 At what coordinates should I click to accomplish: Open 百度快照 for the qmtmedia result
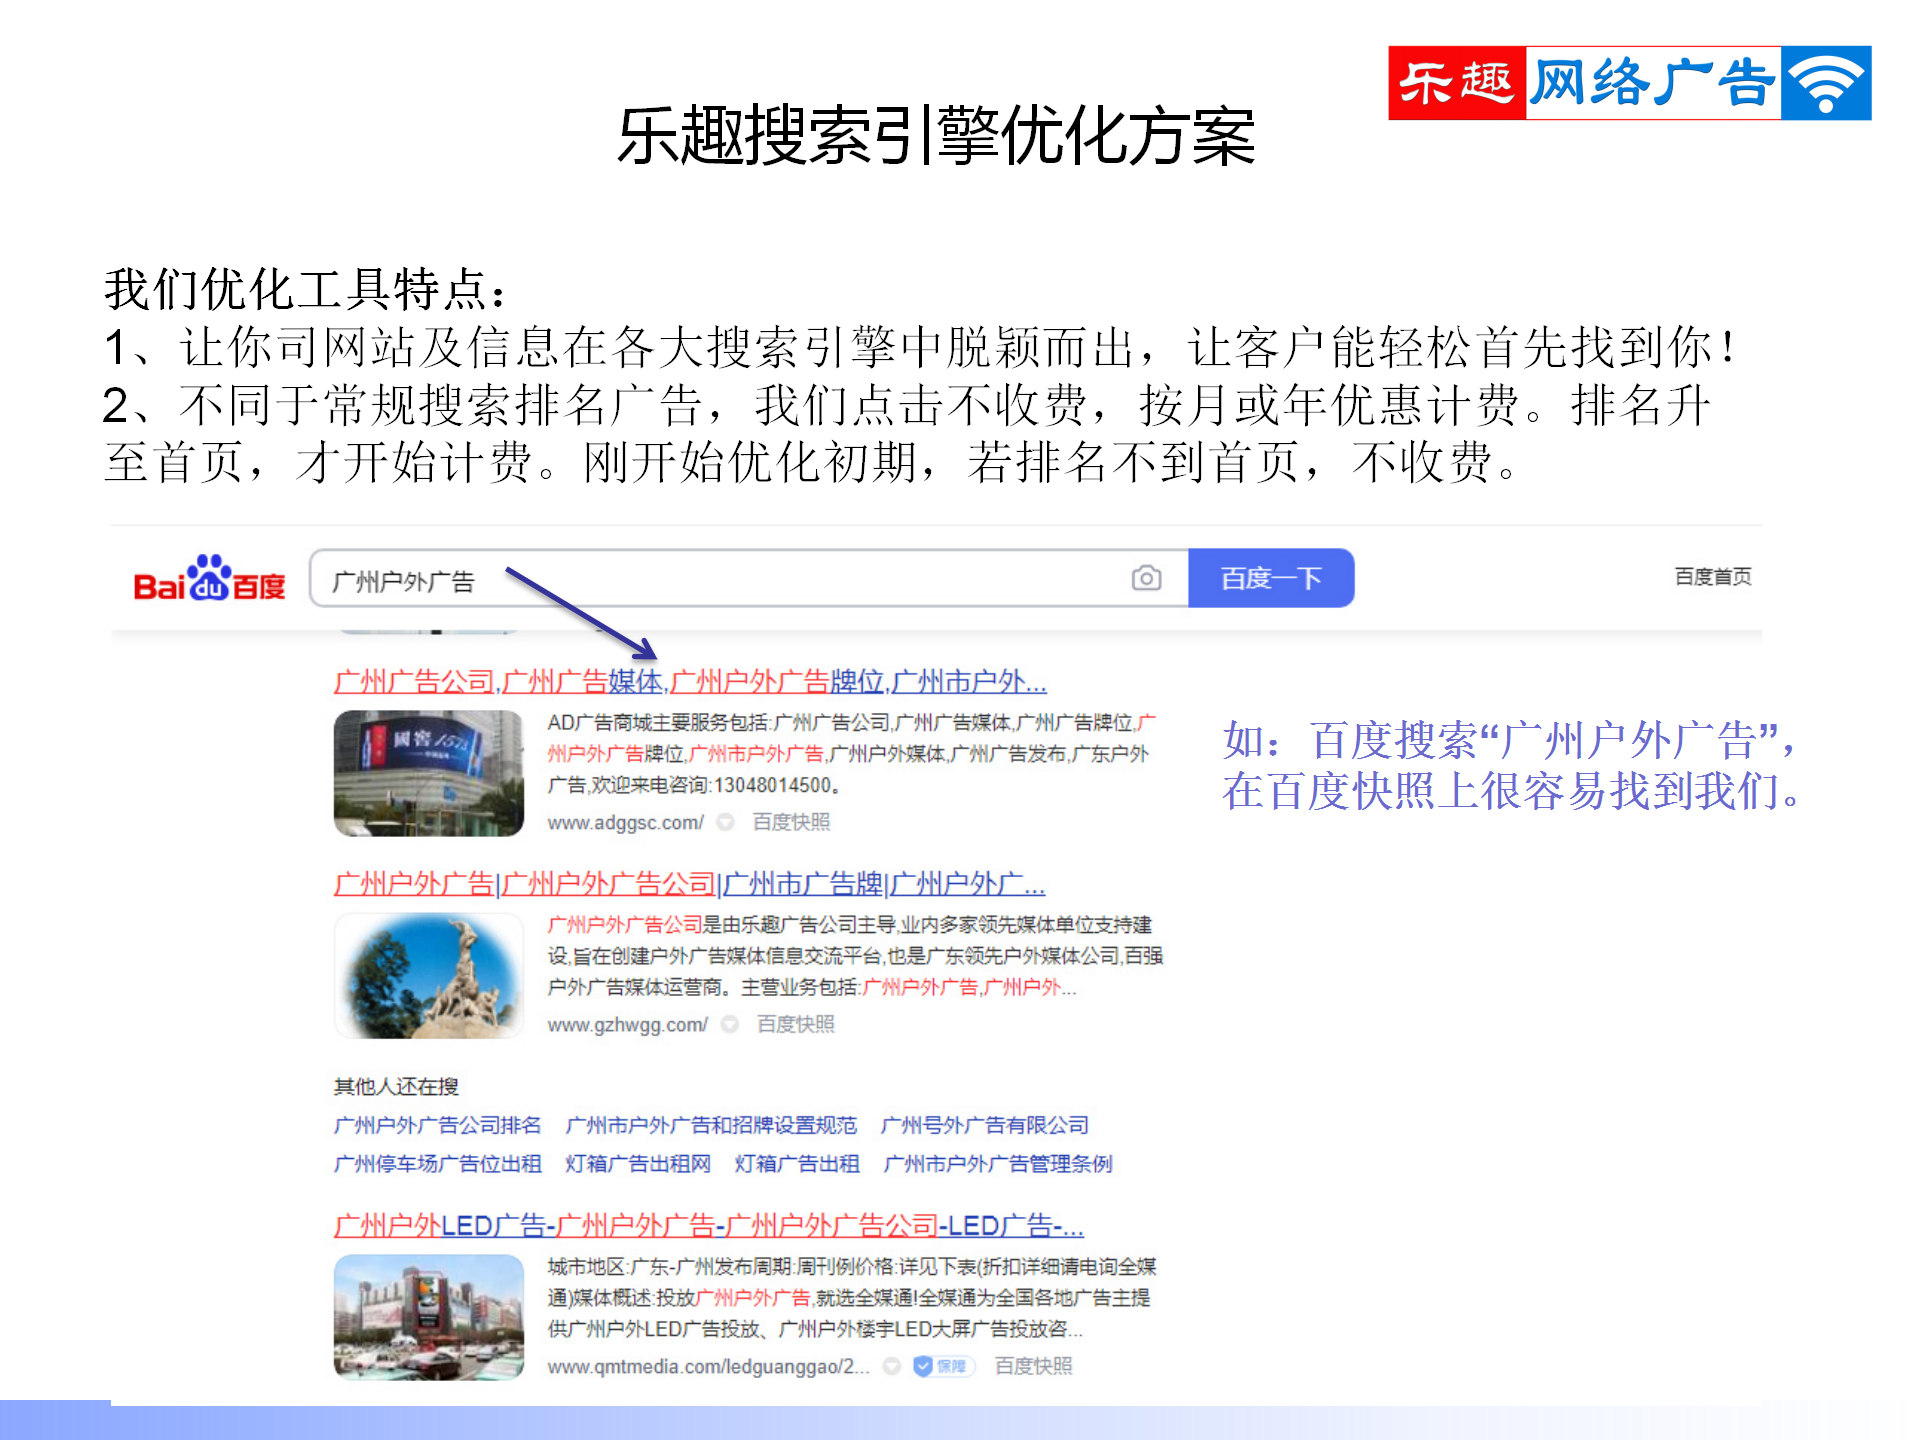[1033, 1366]
